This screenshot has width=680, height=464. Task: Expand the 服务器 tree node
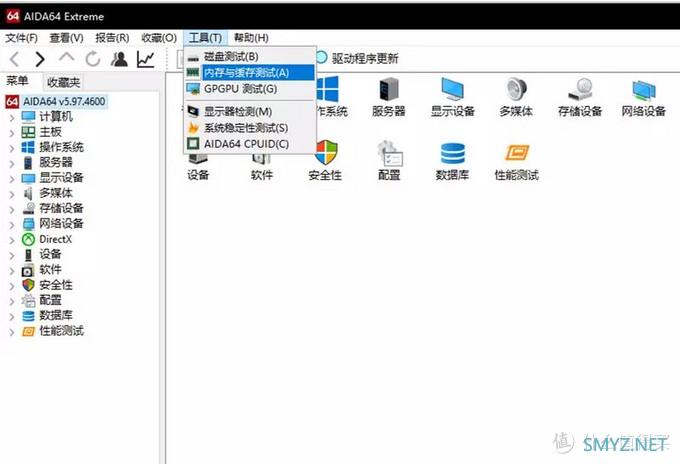(x=12, y=163)
